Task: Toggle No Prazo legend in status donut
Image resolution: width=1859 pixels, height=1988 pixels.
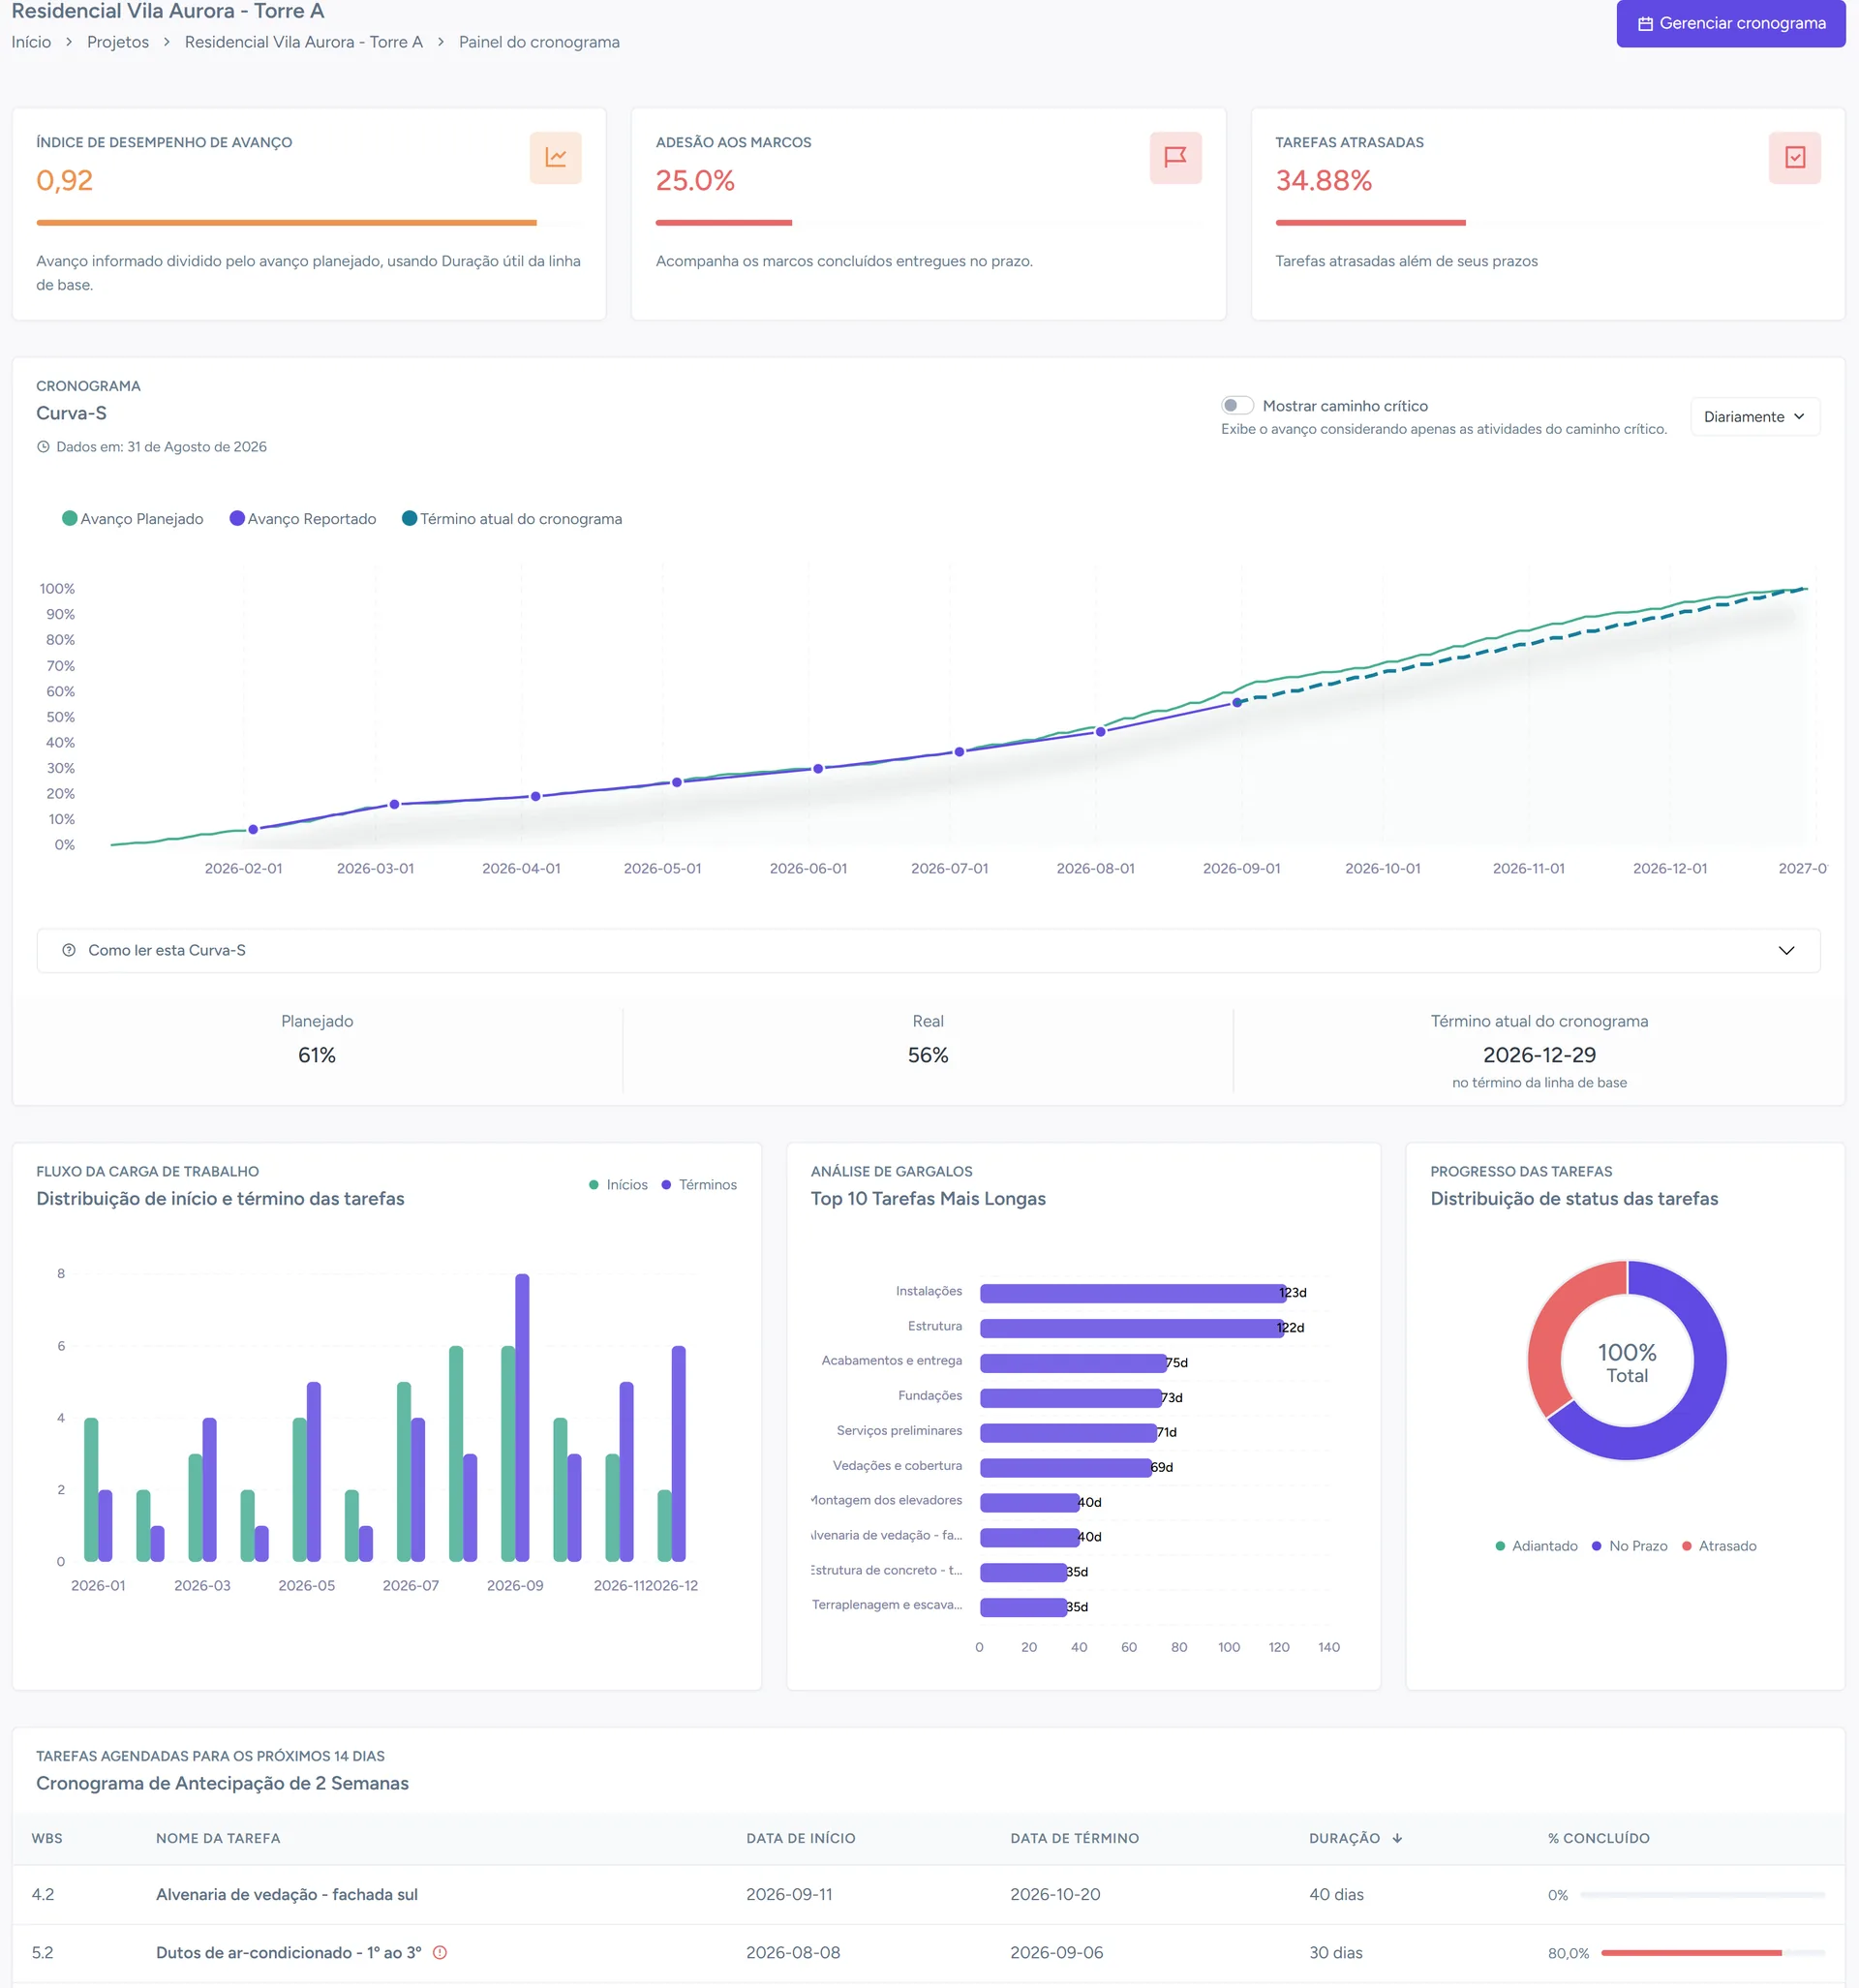Action: tap(1629, 1545)
